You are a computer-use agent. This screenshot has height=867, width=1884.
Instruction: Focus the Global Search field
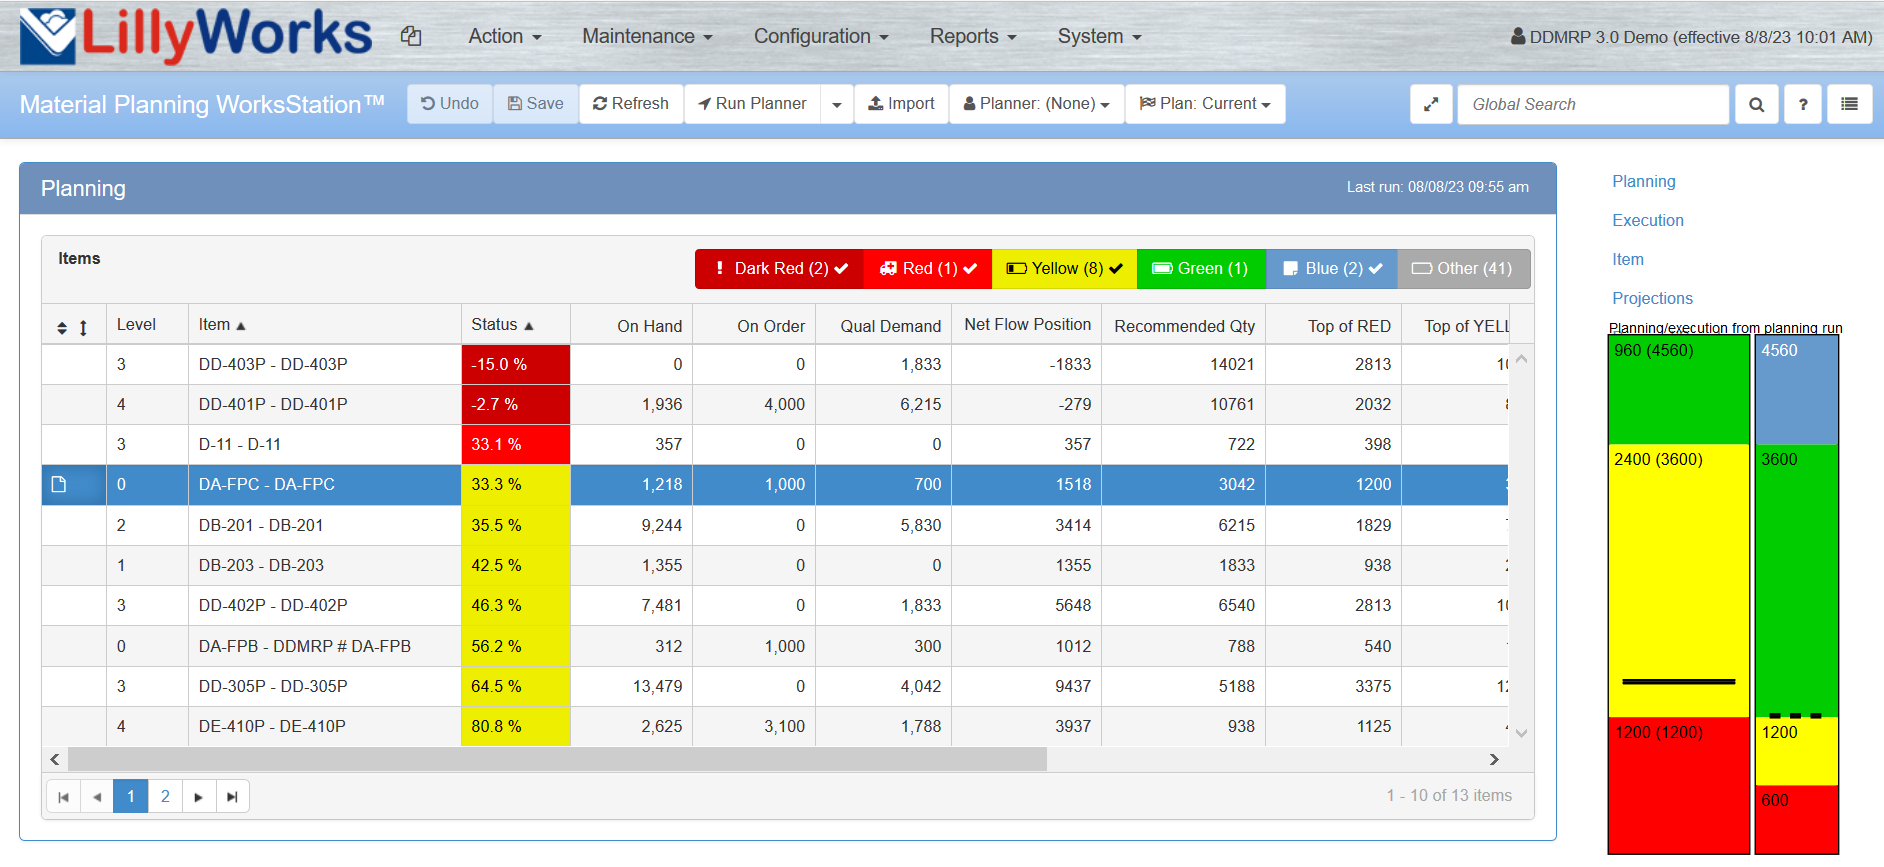1593,104
